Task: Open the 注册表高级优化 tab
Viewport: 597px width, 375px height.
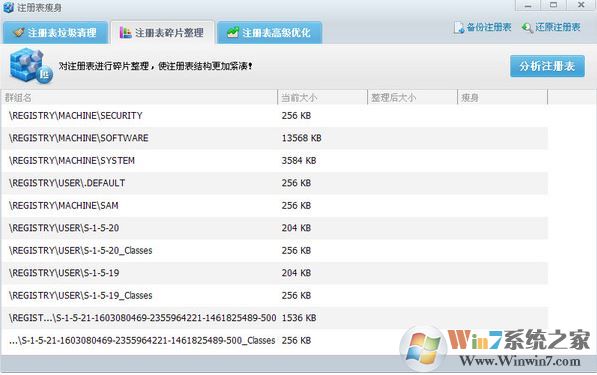Action: click(270, 32)
